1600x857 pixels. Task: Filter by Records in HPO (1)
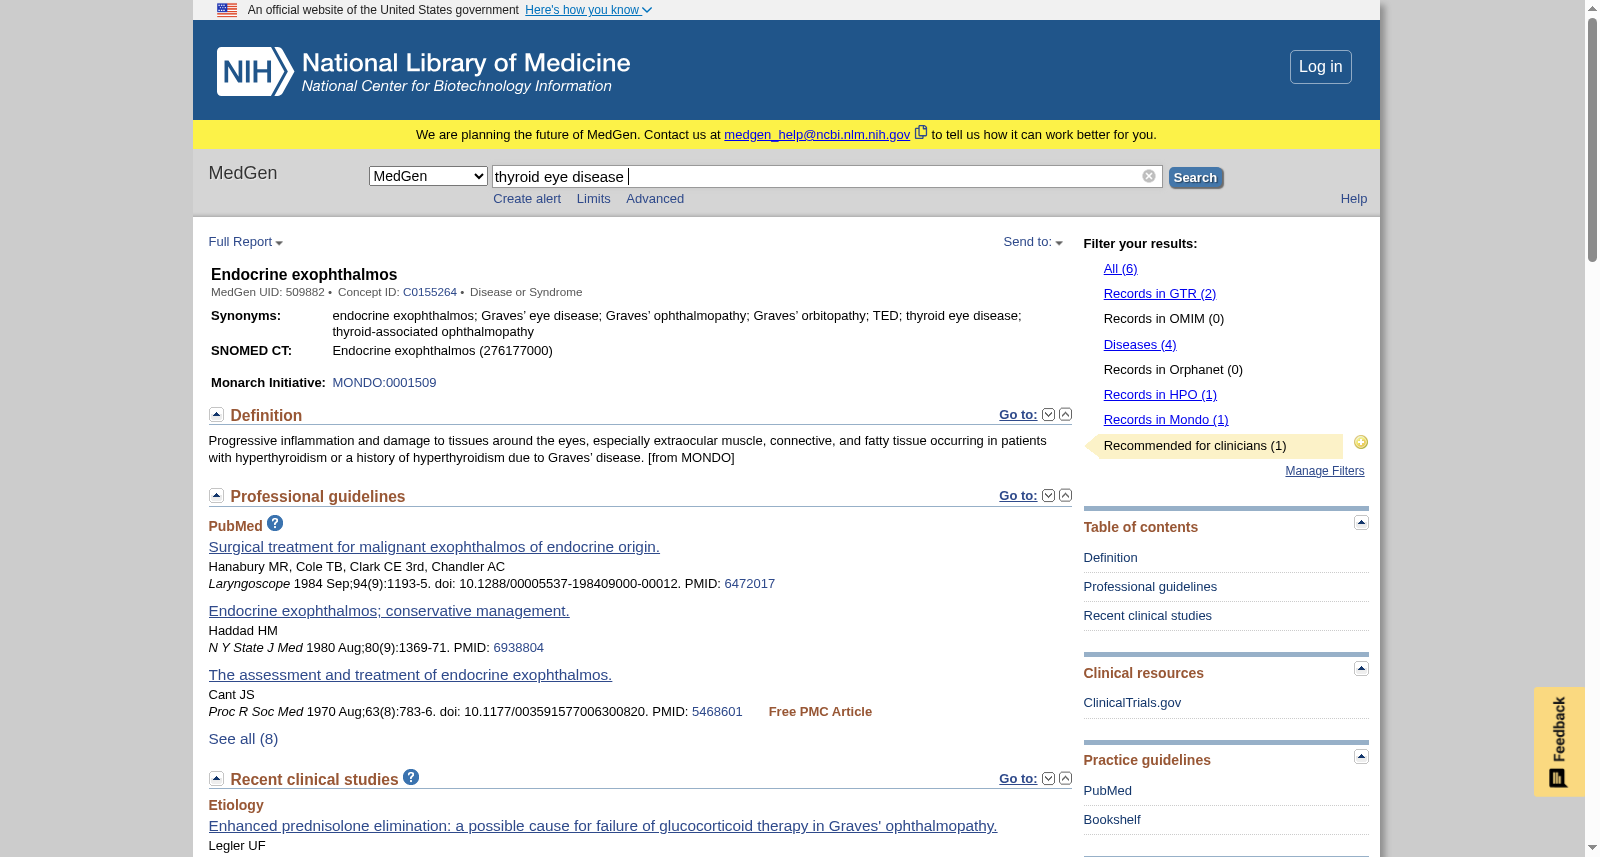coord(1160,395)
